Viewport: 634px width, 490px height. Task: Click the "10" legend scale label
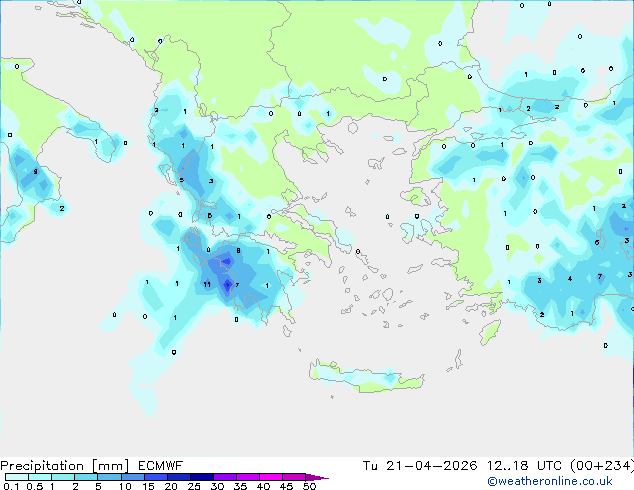pyautogui.click(x=125, y=486)
